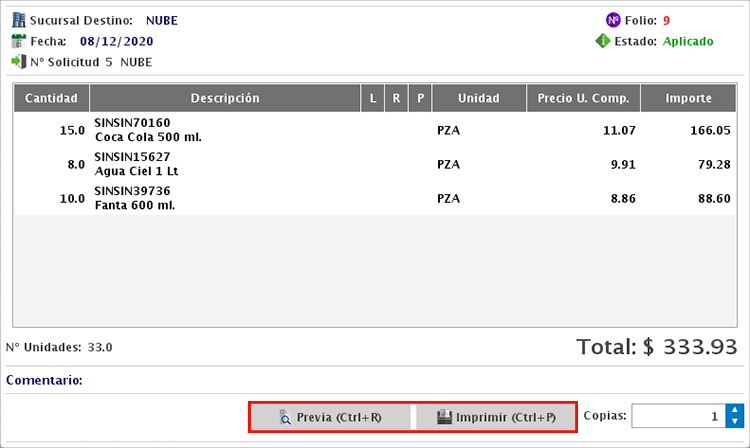This screenshot has height=448, width=750.
Task: Click the Precio U. Comp. column header
Action: [x=583, y=98]
